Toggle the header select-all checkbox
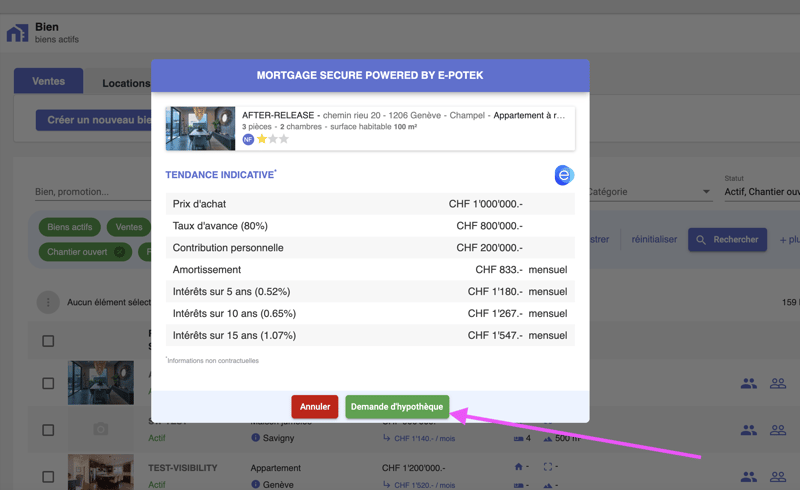Image resolution: width=800 pixels, height=490 pixels. tap(48, 341)
